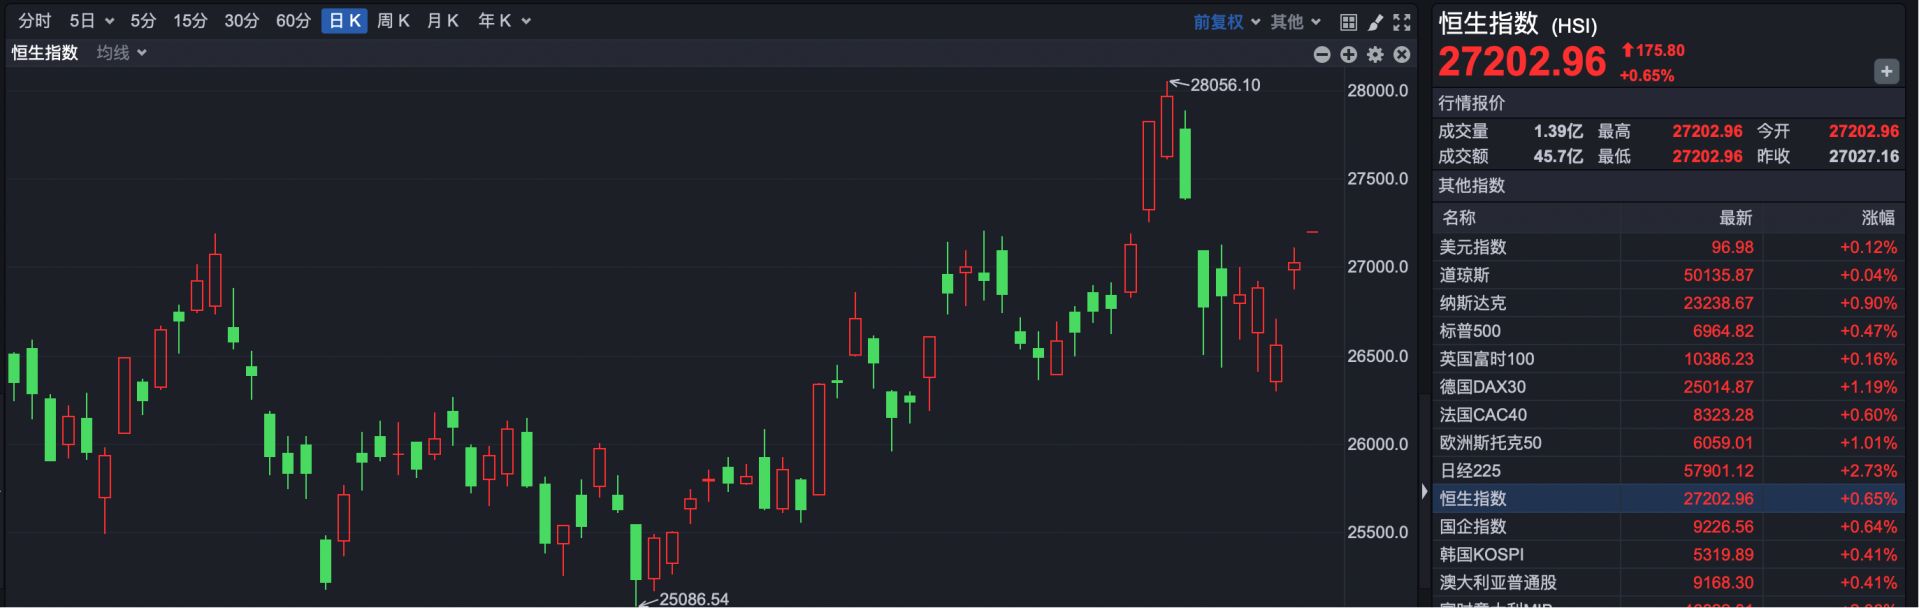The height and width of the screenshot is (608, 1919).
Task: Zoom out the chart with minus icon
Action: click(1322, 54)
